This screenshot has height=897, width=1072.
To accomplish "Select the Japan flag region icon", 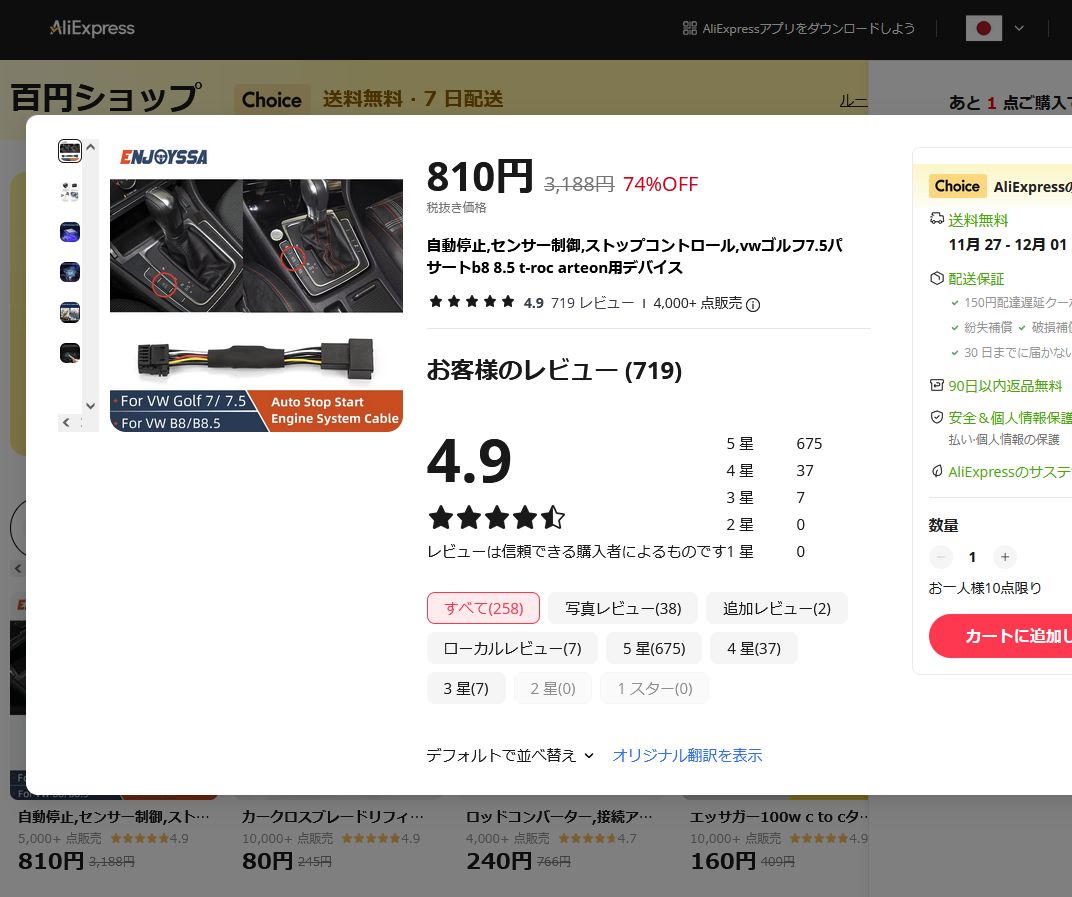I will tap(984, 28).
